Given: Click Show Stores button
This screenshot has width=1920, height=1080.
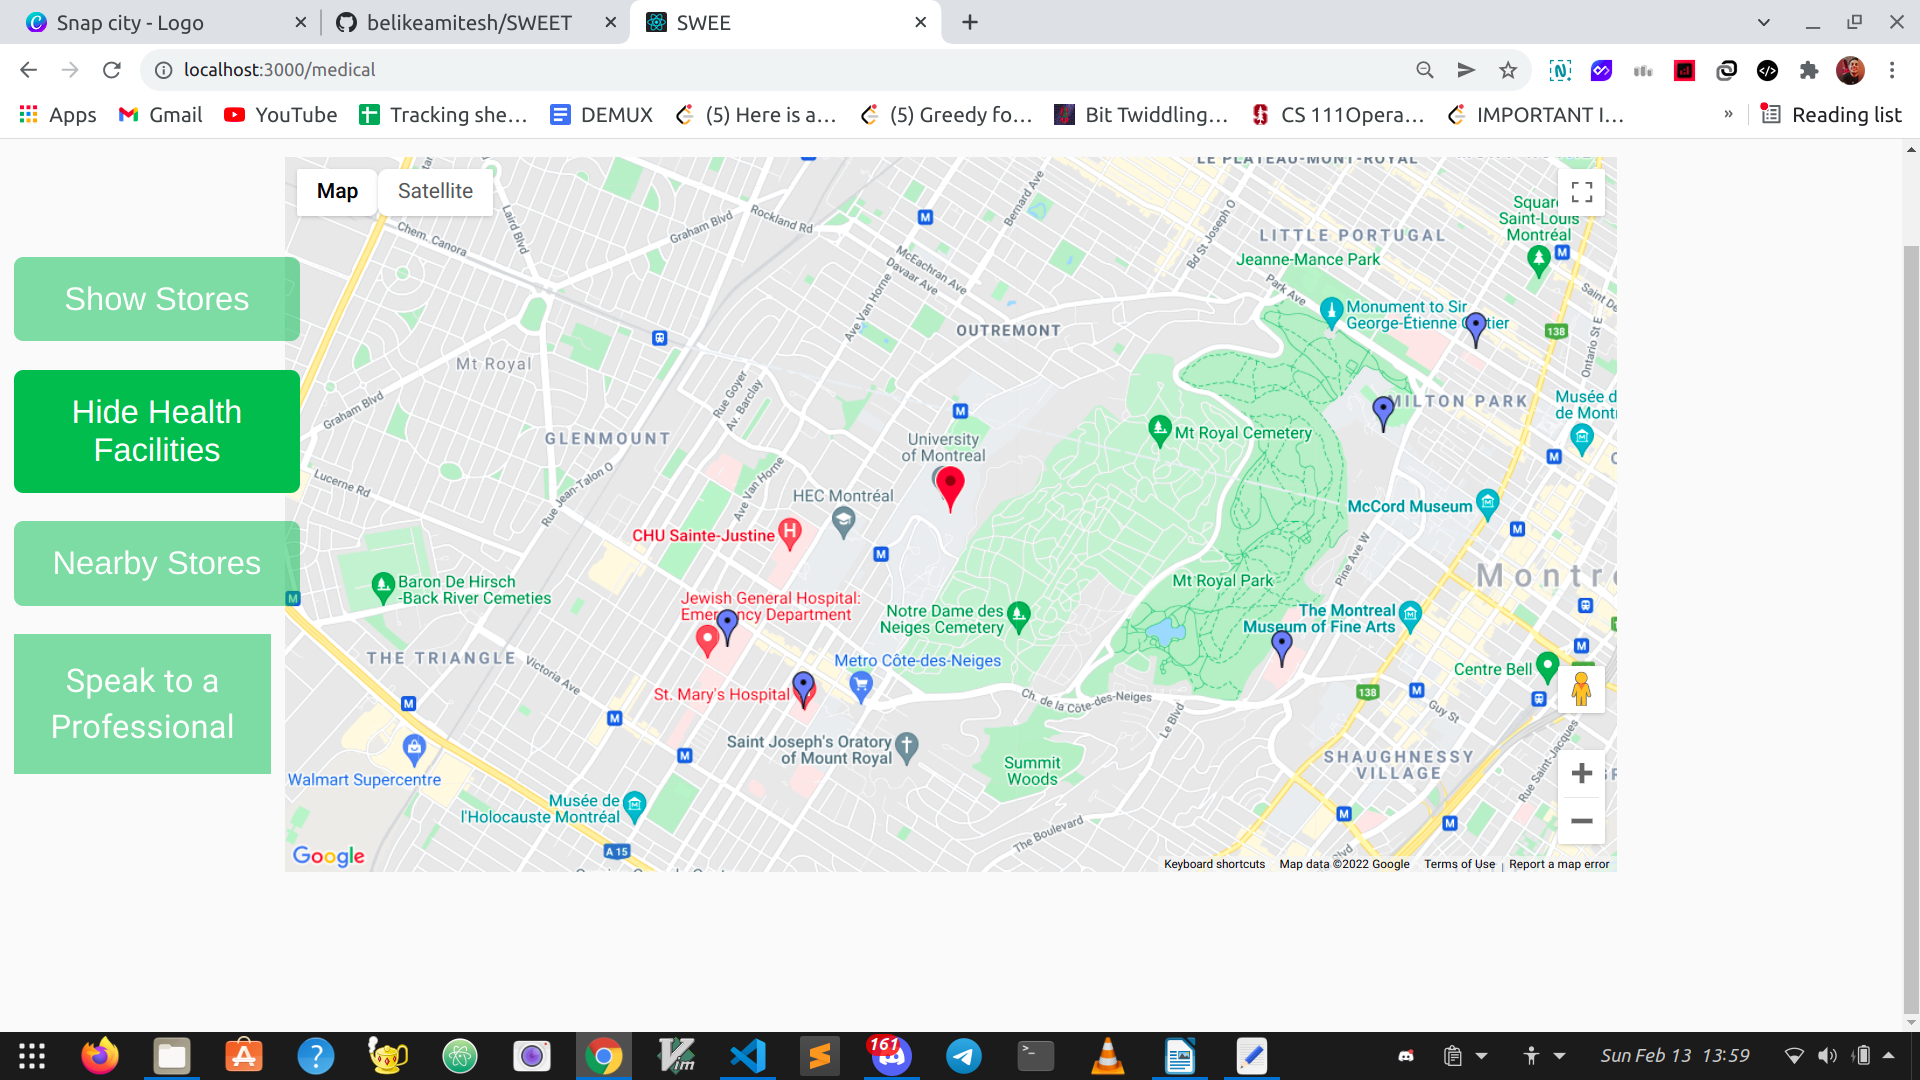Looking at the screenshot, I should [157, 299].
